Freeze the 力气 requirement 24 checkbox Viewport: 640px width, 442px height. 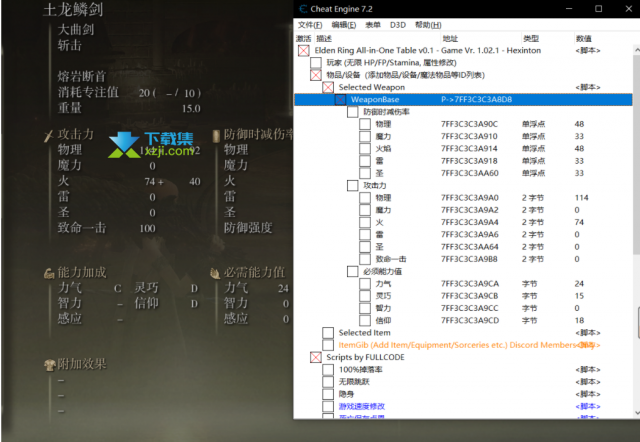click(x=365, y=284)
